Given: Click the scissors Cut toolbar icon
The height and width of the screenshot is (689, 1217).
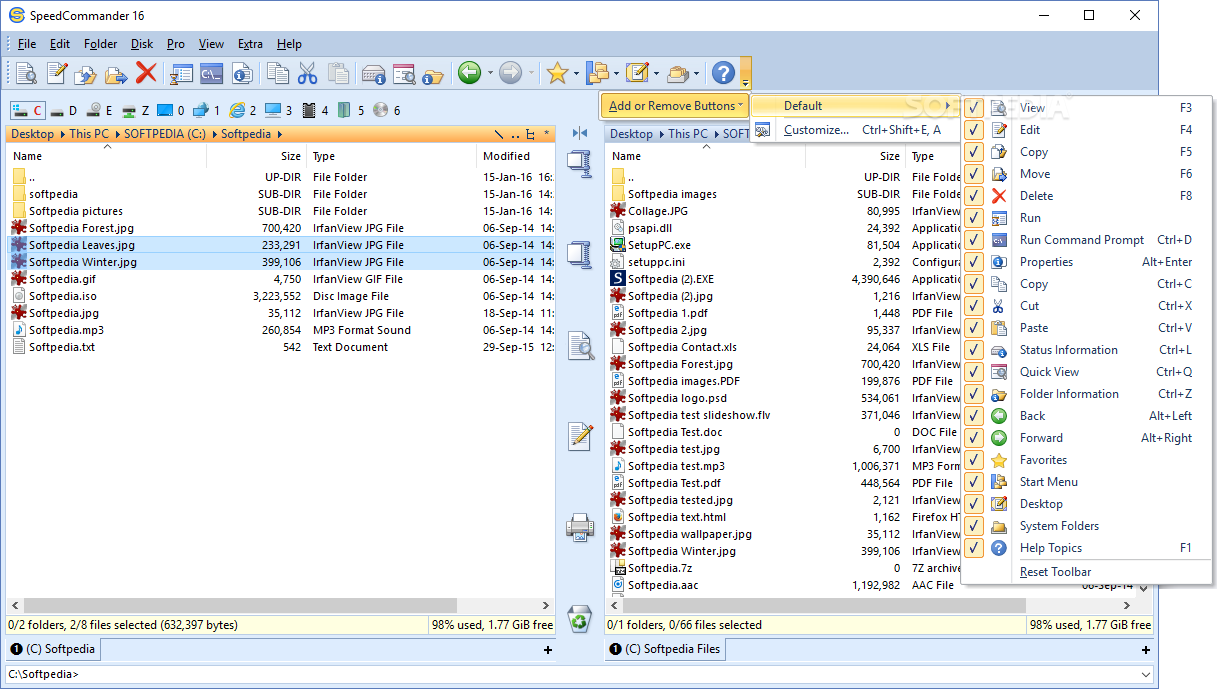Looking at the screenshot, I should coord(308,73).
